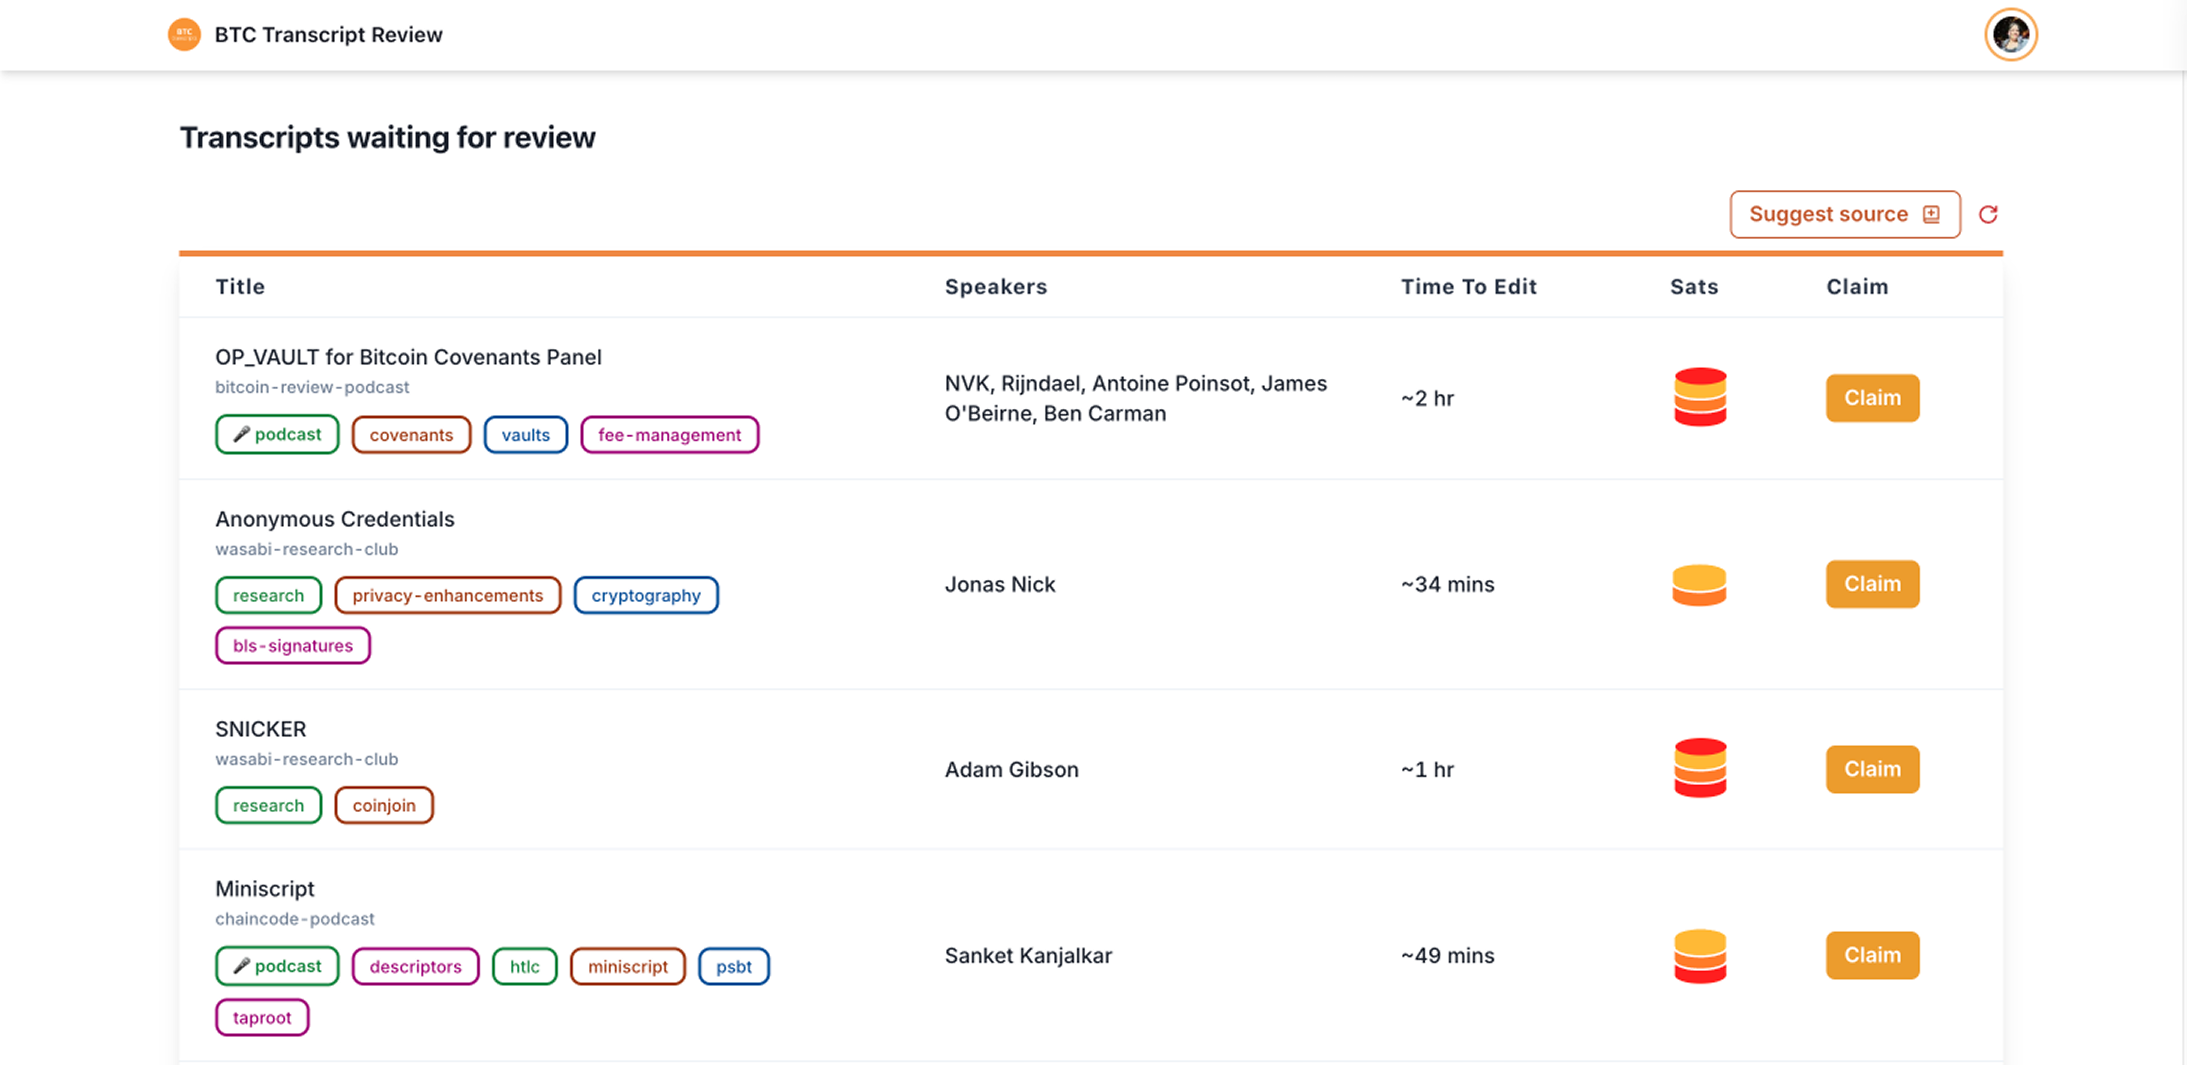Click the BTC Transcript orange logo icon
The image size is (2187, 1065).
tap(184, 35)
